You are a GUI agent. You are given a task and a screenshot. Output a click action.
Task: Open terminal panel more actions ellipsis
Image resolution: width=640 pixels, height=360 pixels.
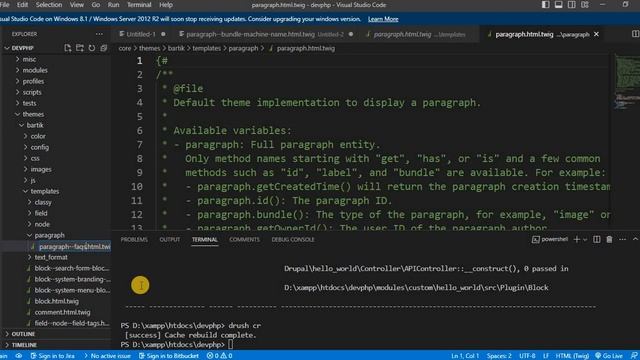(x=622, y=240)
